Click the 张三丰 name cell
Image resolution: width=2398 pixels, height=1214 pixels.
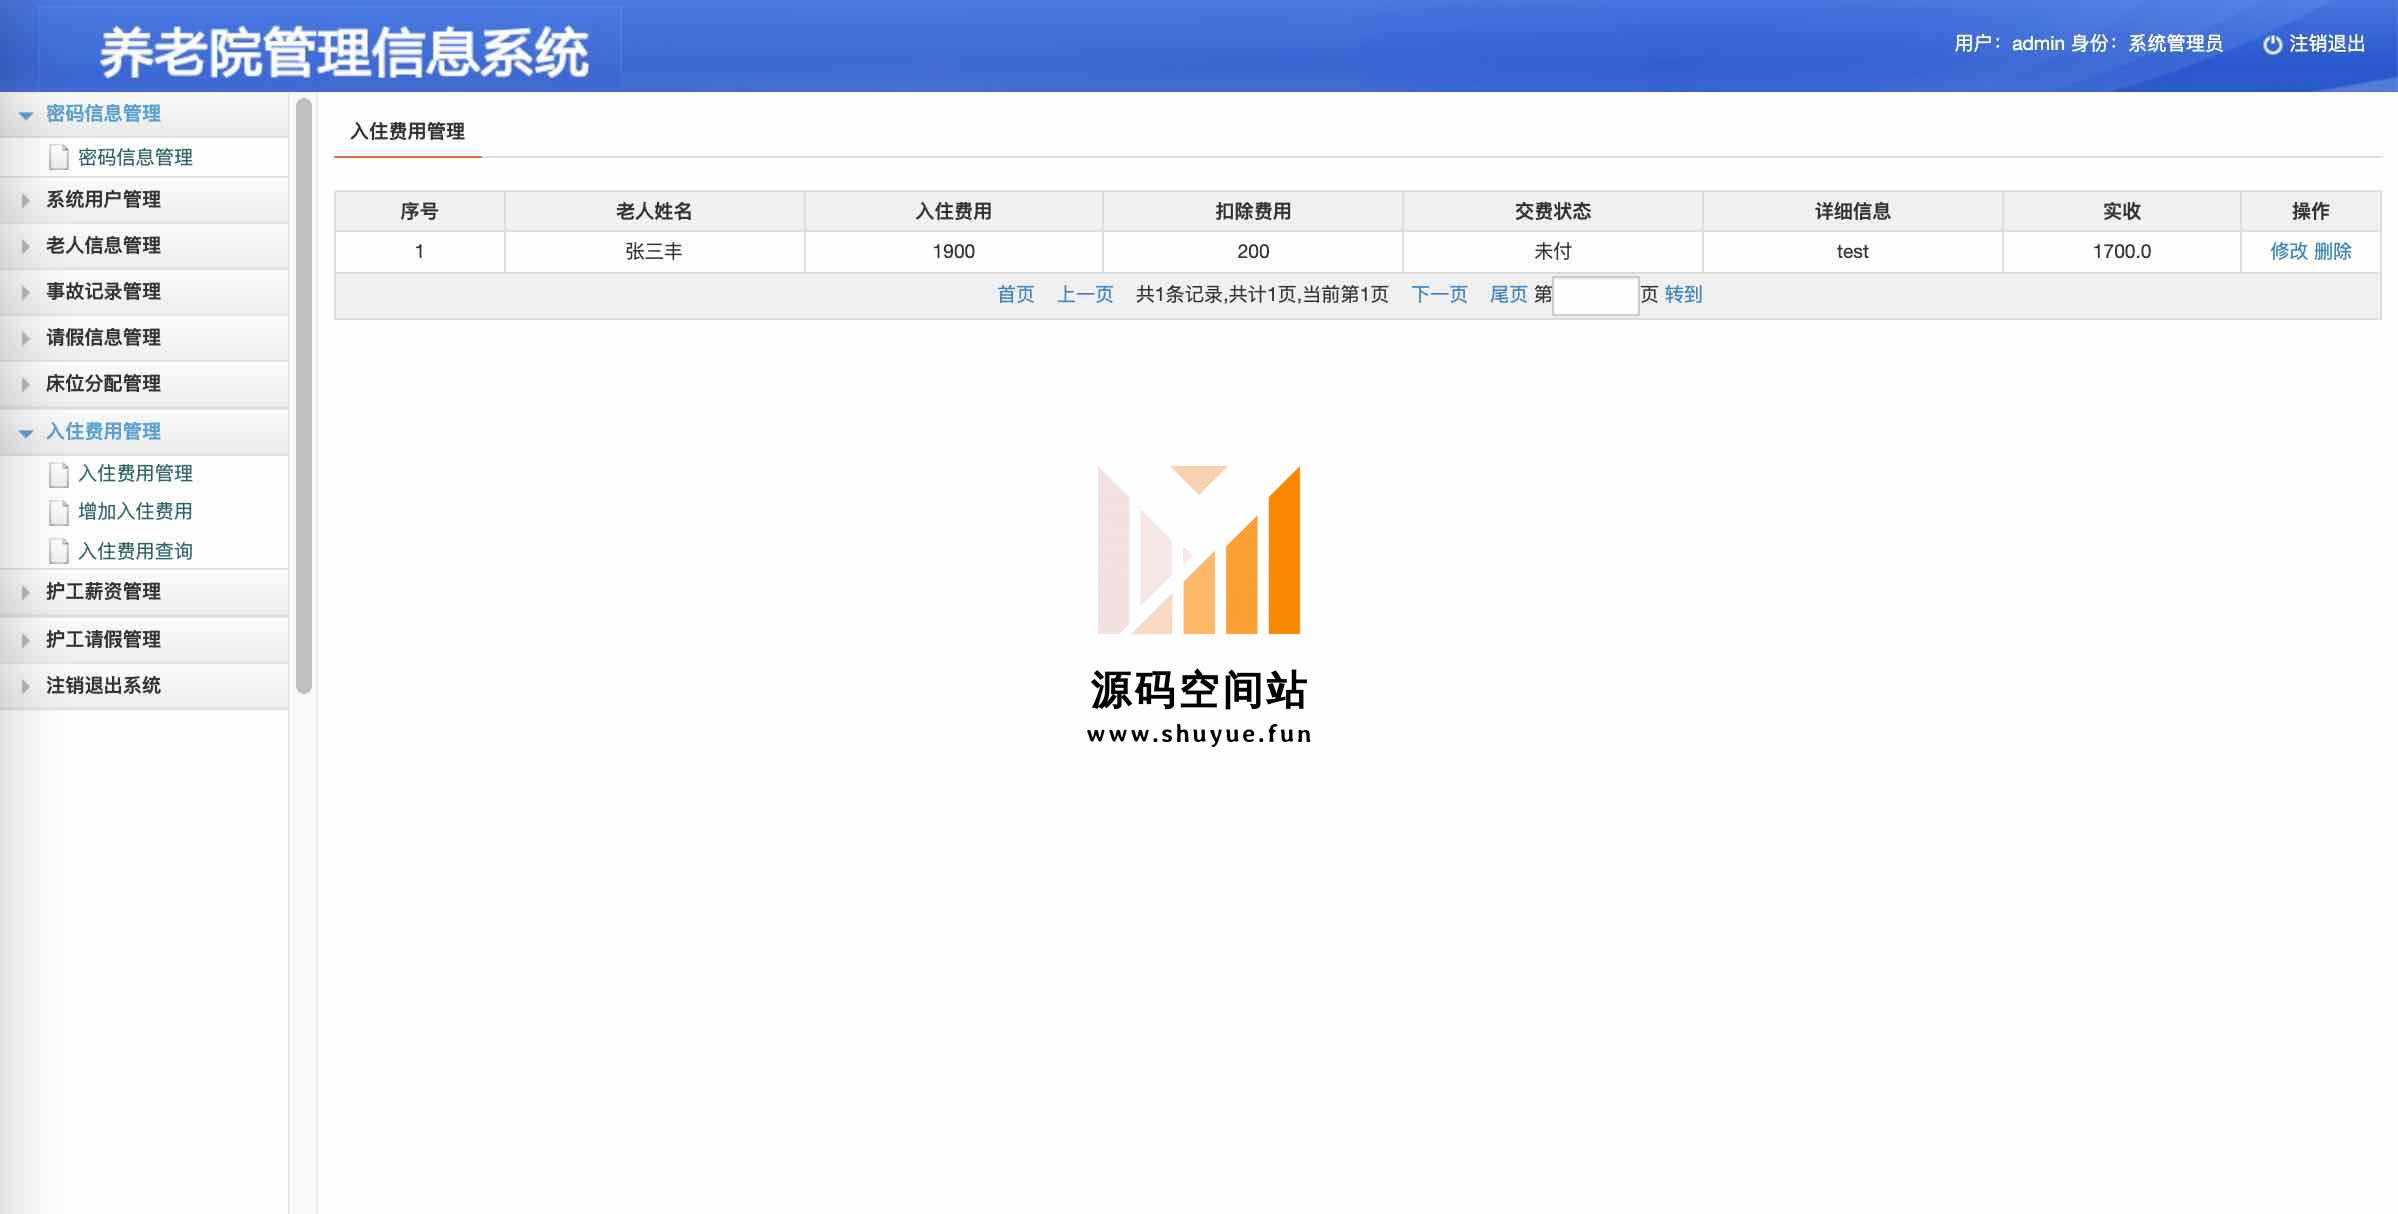(654, 252)
